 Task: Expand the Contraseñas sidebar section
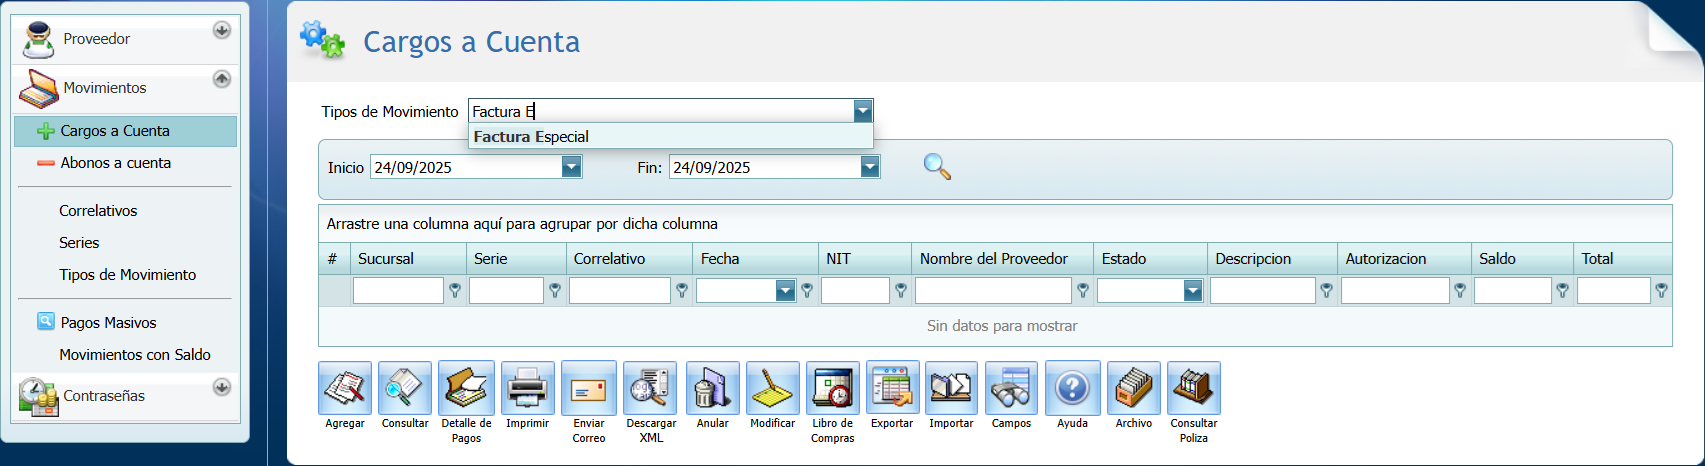click(222, 387)
